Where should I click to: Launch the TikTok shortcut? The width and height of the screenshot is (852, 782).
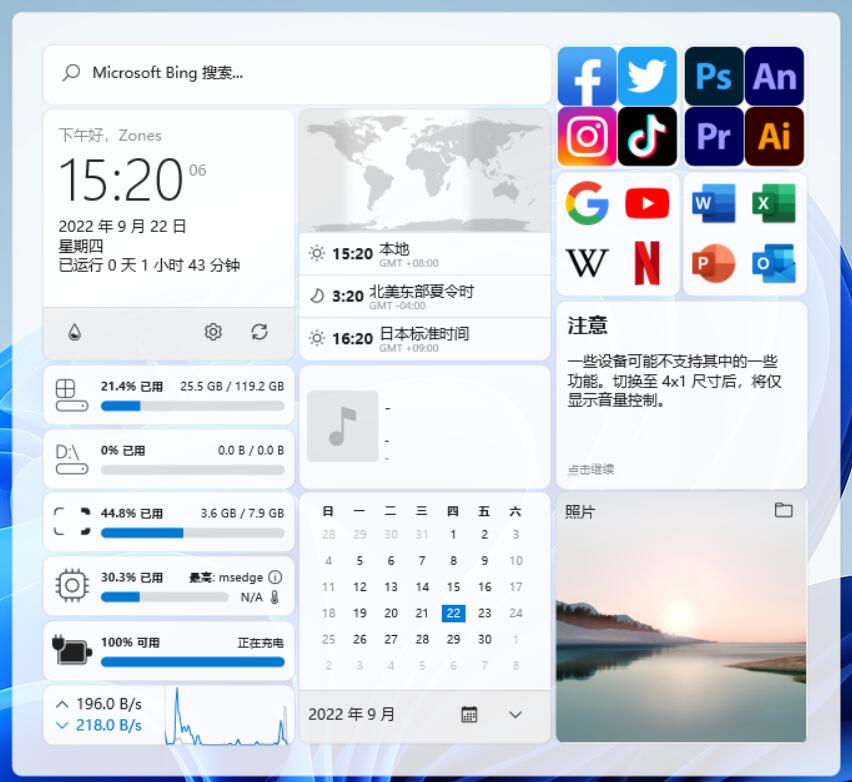tap(647, 136)
